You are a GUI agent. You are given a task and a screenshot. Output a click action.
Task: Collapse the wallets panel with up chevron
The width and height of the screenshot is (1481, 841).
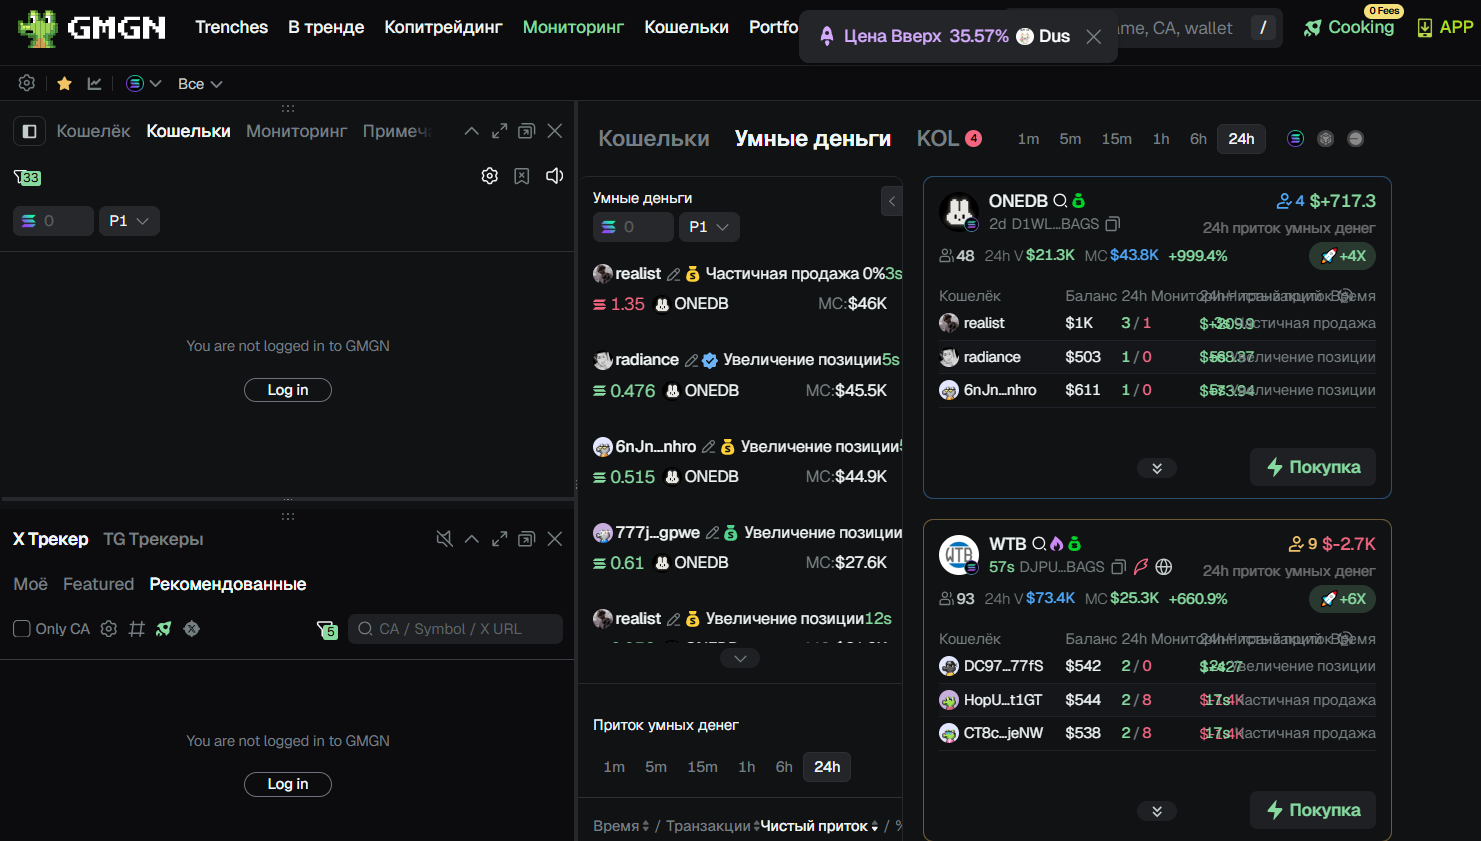click(472, 131)
